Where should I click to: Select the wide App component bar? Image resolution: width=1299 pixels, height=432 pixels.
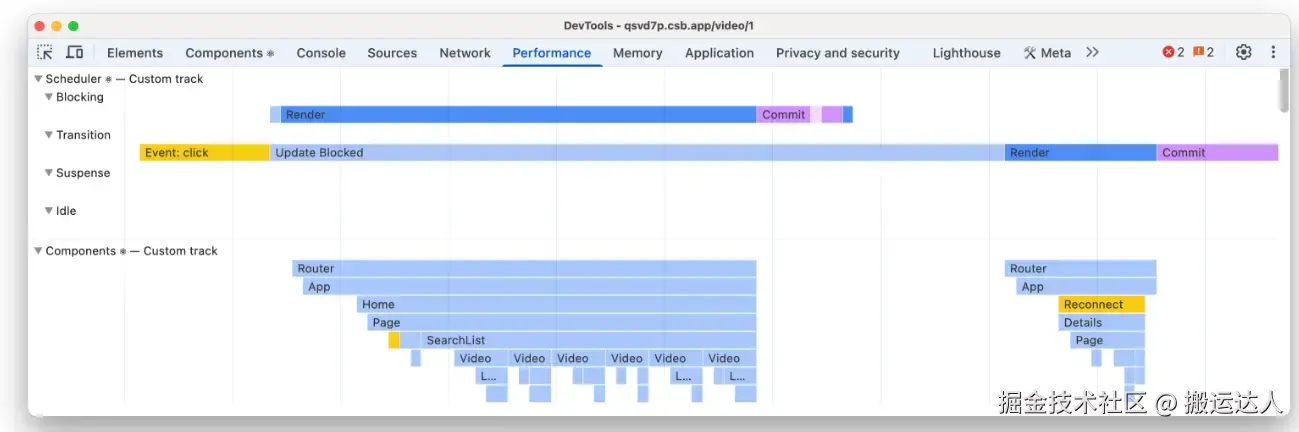pos(530,287)
